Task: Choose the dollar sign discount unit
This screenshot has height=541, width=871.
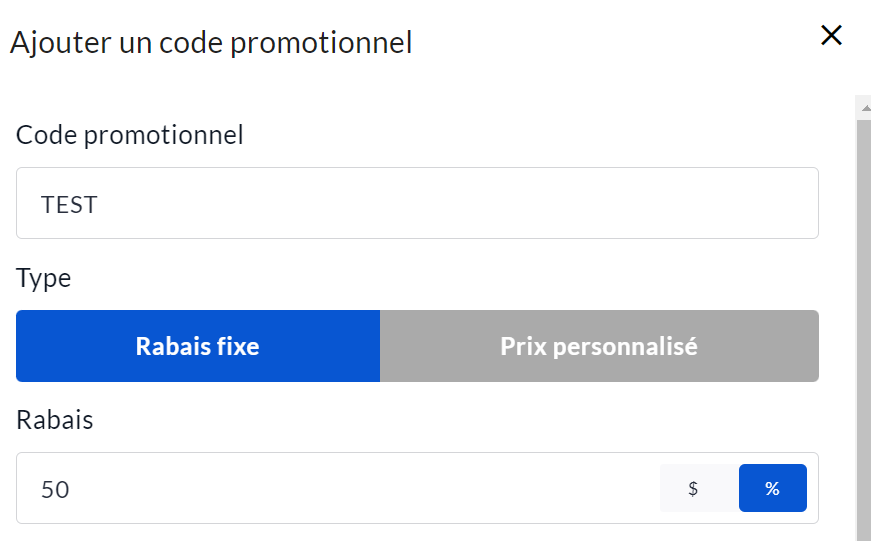Action: click(693, 488)
